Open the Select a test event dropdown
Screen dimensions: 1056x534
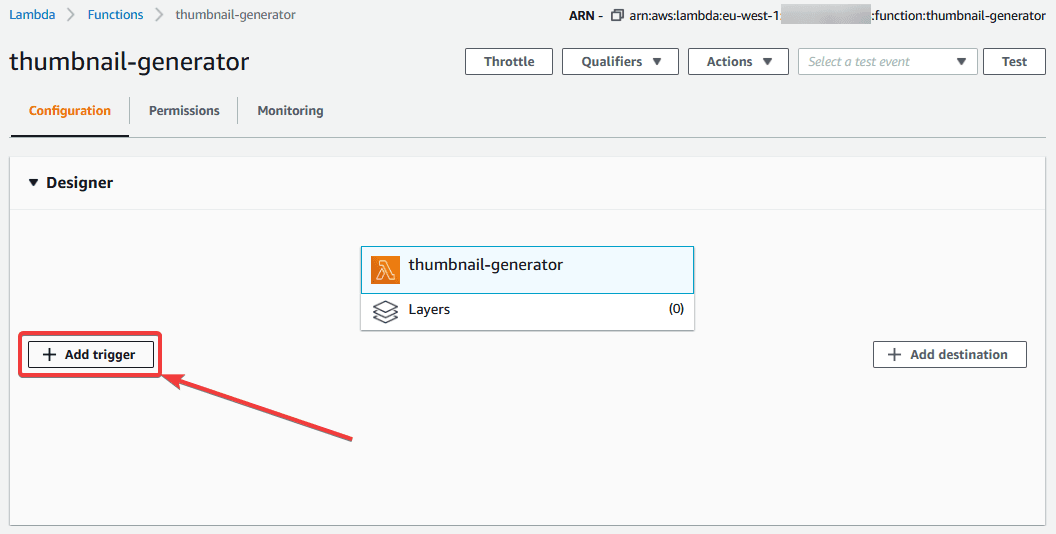[x=887, y=62]
